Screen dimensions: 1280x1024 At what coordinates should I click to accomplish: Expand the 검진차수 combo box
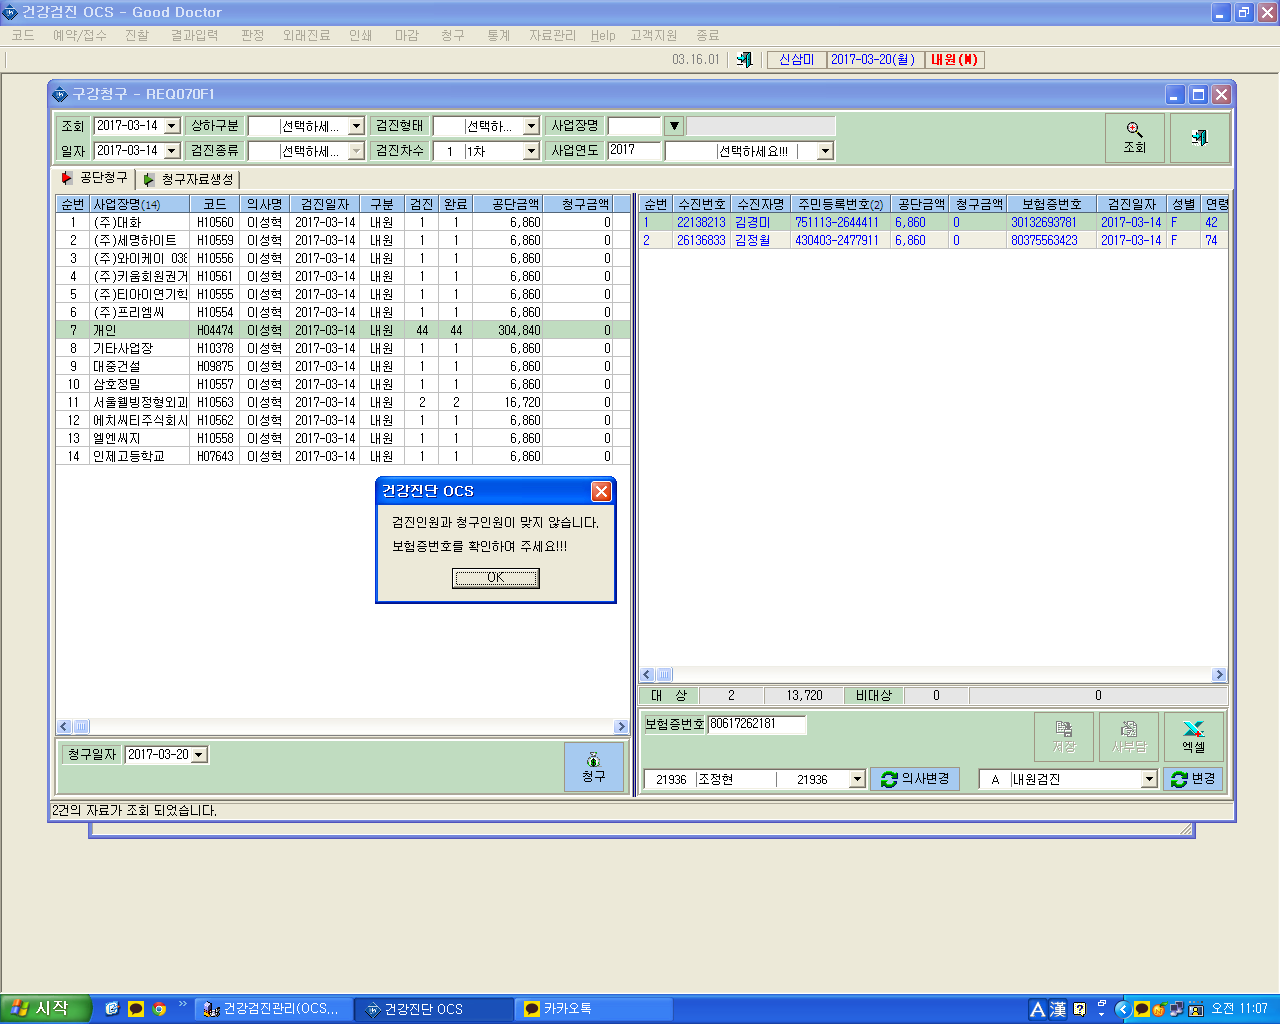[x=531, y=151]
